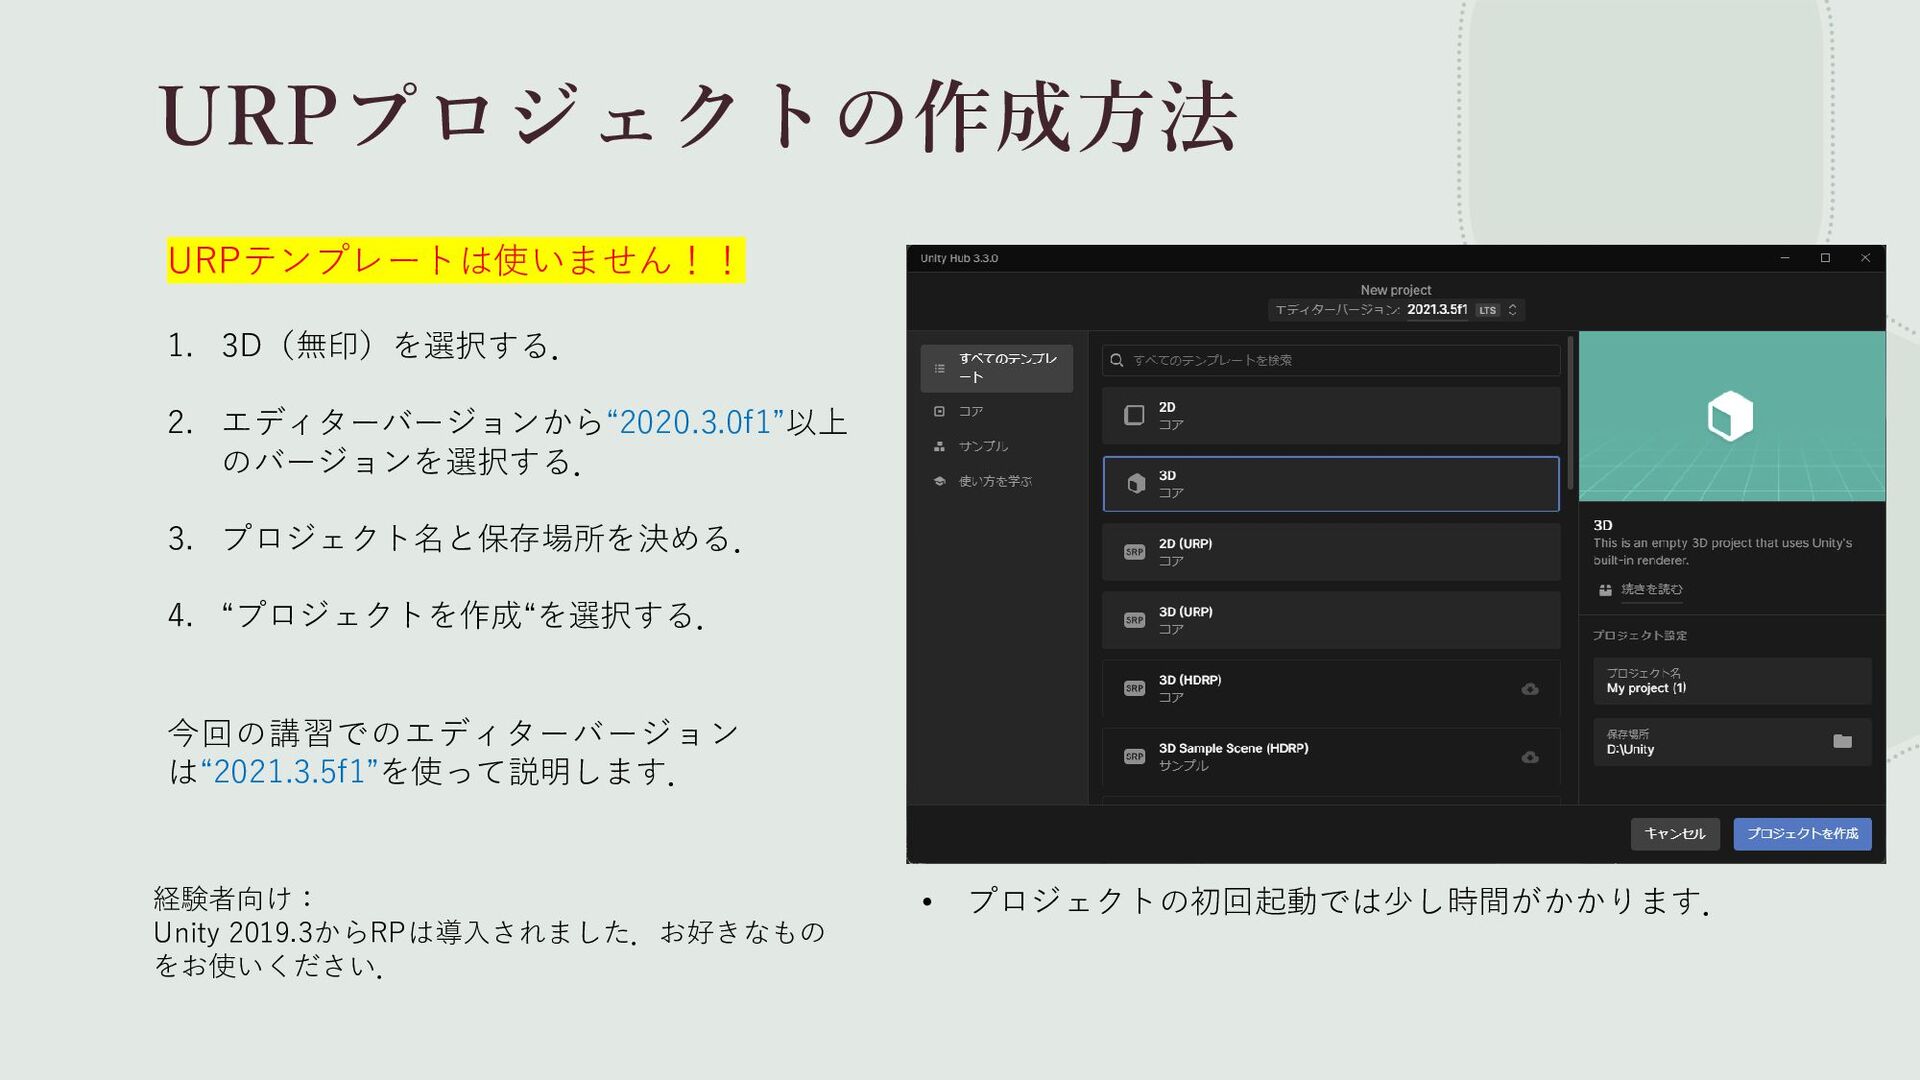Choose the 3D (URP) template
1920x1080 pixels.
click(1331, 620)
